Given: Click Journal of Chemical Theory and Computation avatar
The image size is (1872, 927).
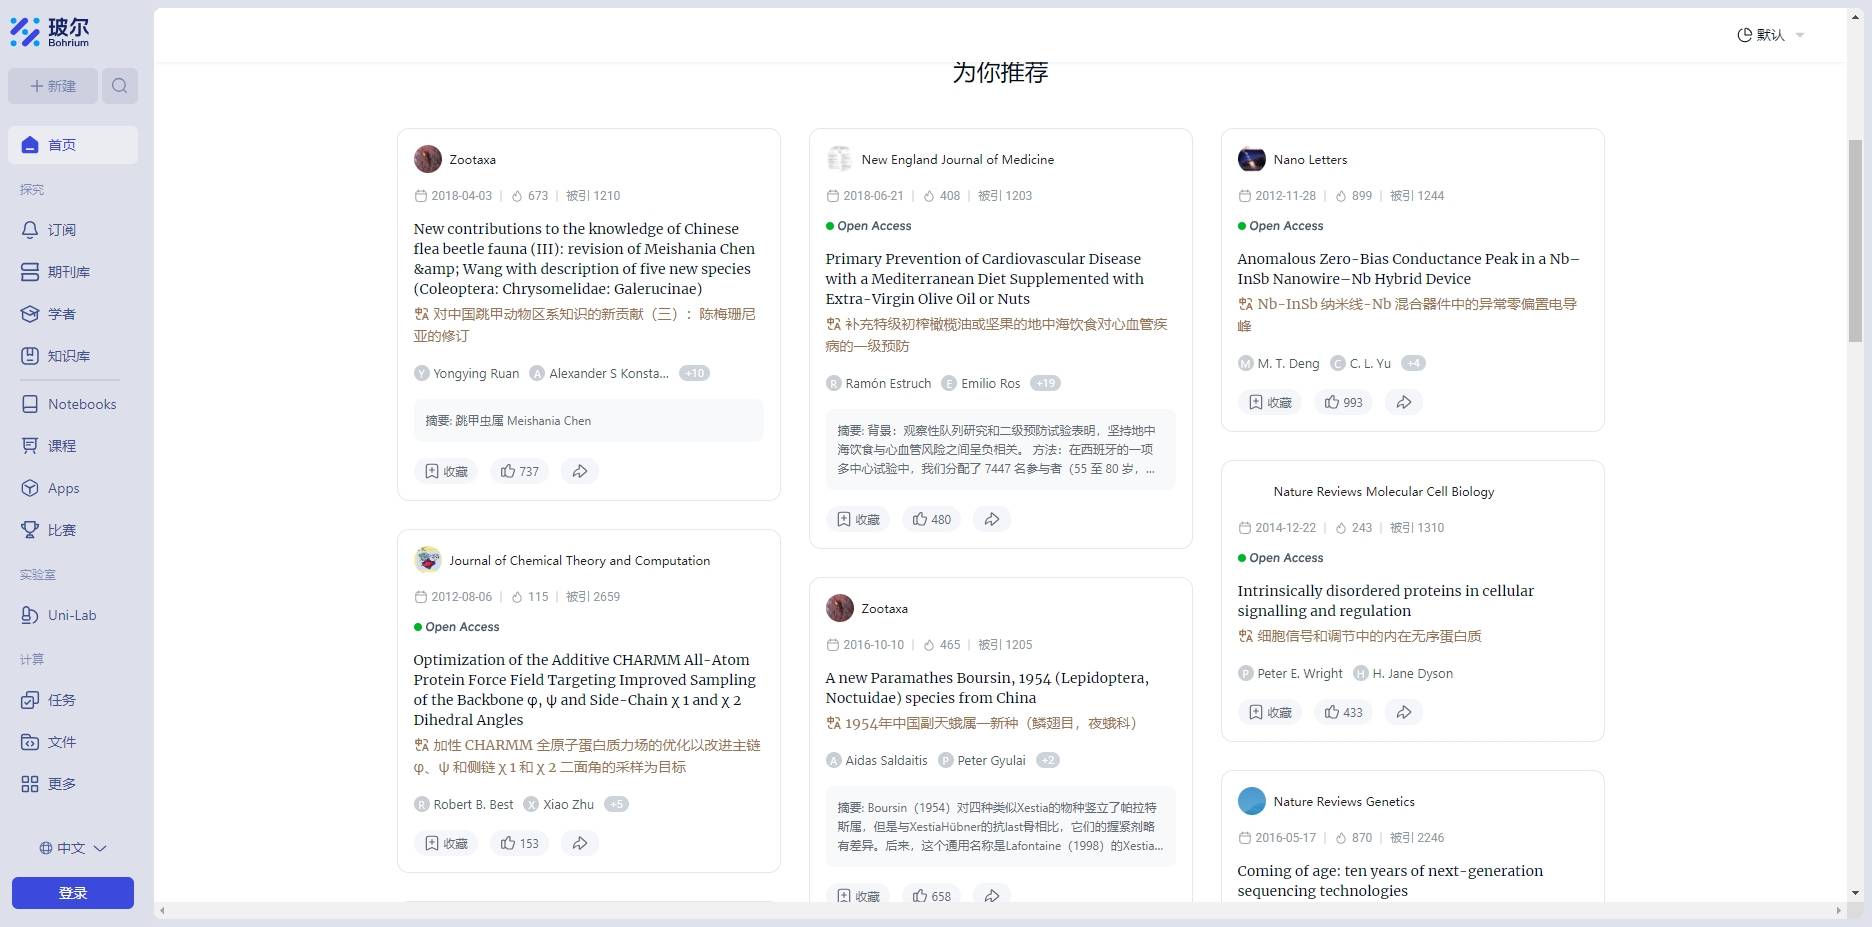Looking at the screenshot, I should click(x=428, y=560).
